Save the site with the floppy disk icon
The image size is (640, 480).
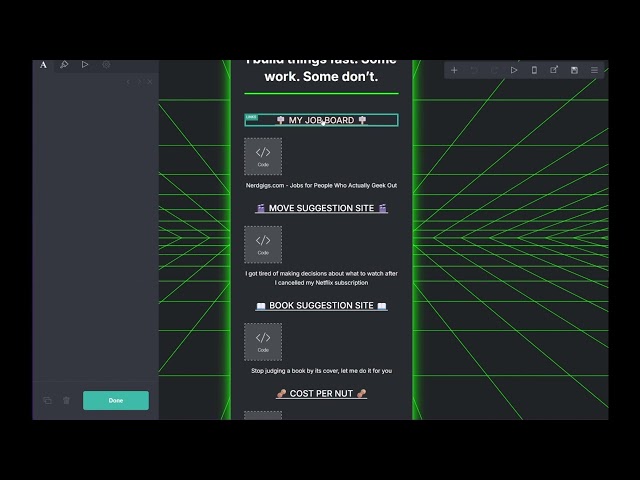[x=574, y=70]
